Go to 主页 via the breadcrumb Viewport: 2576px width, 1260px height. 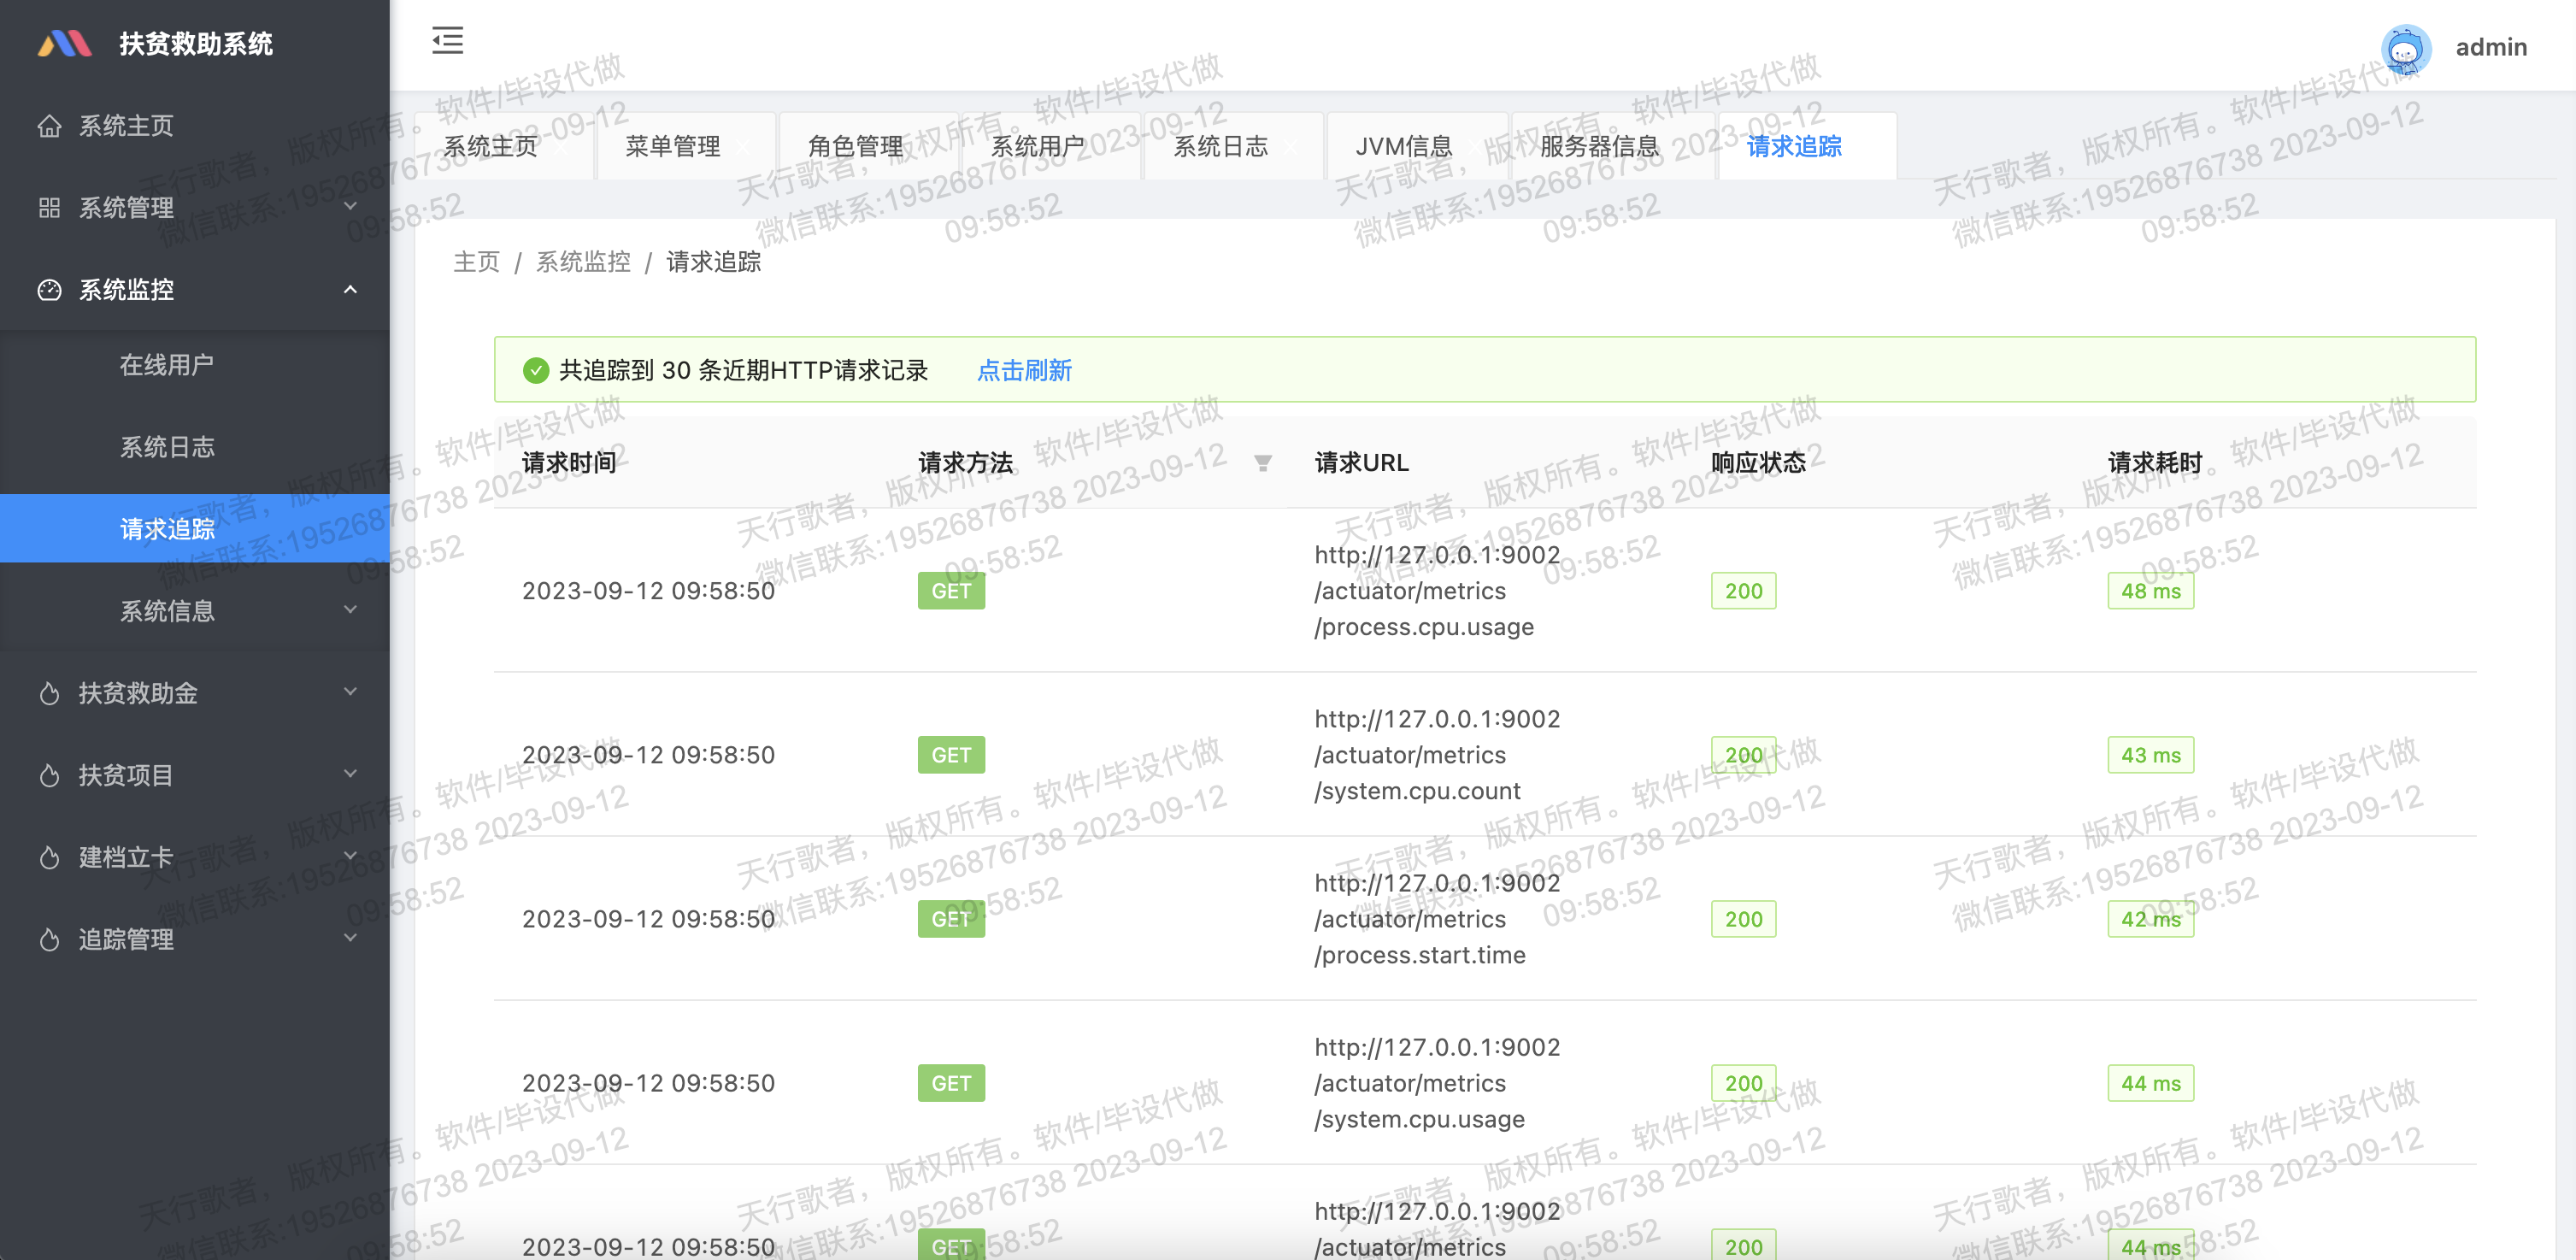(x=476, y=262)
